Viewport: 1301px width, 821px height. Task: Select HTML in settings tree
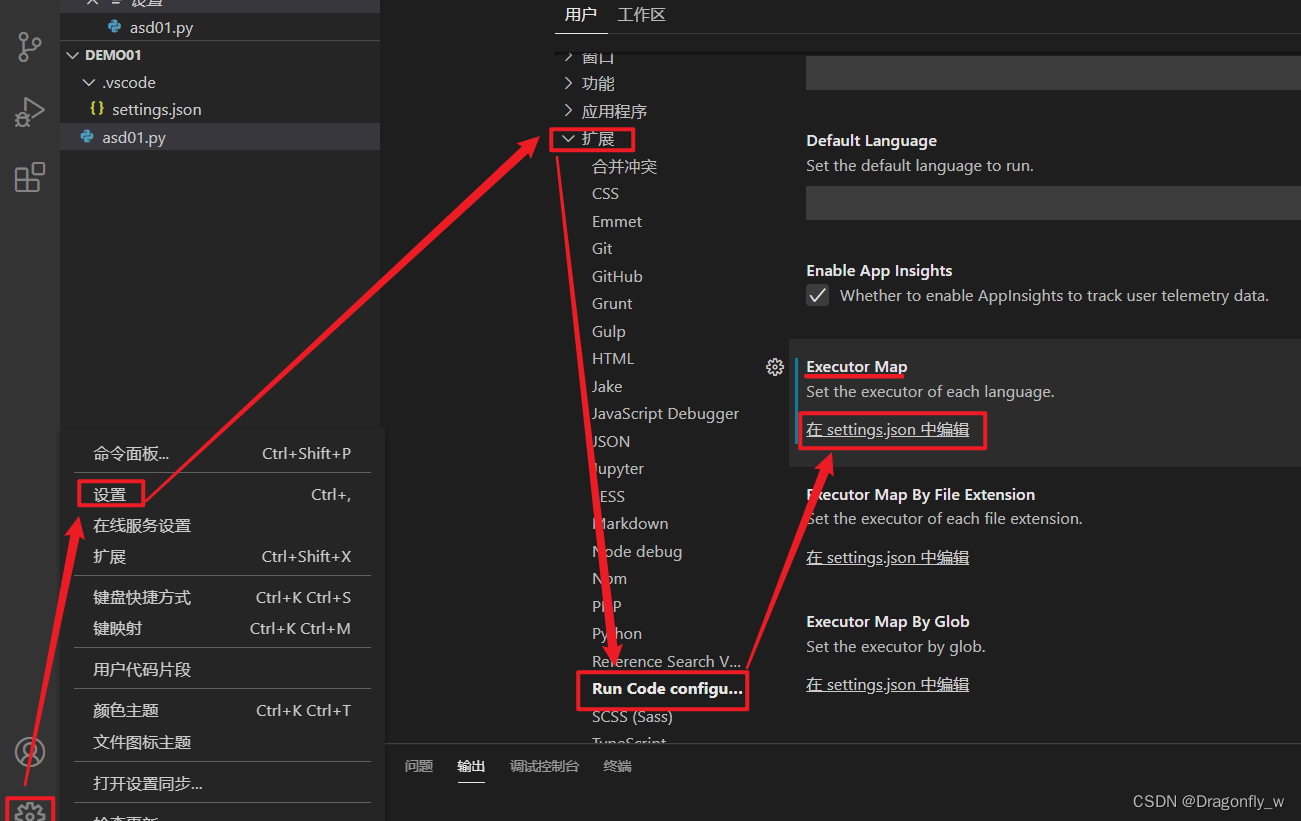pyautogui.click(x=613, y=359)
